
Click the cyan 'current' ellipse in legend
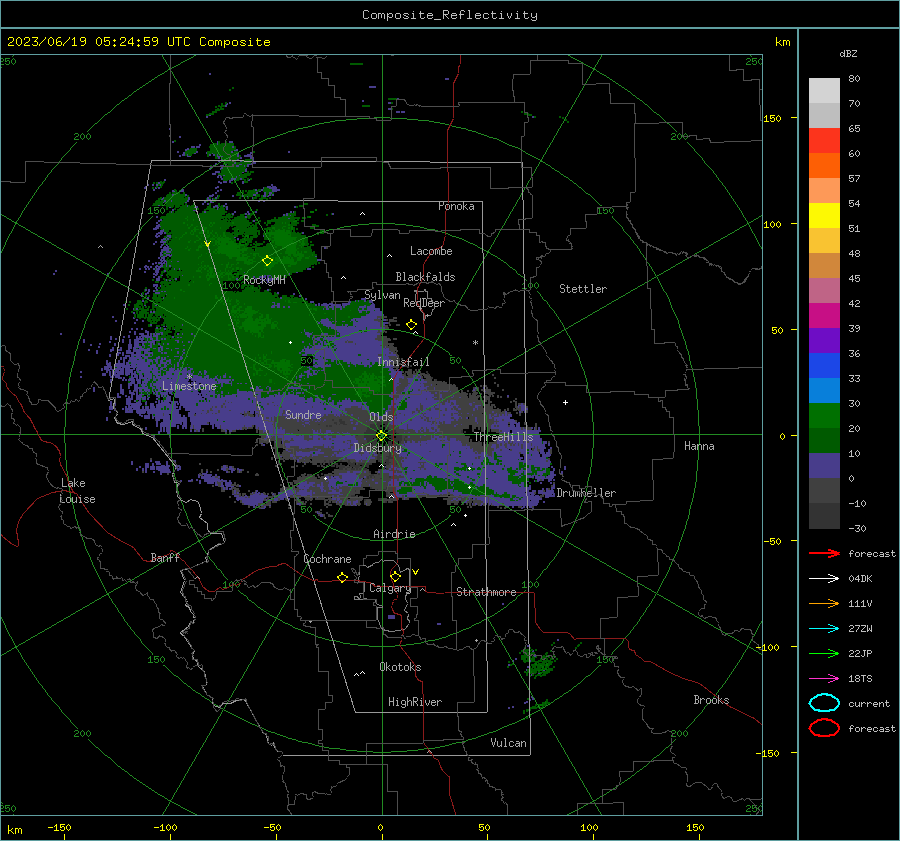(824, 703)
